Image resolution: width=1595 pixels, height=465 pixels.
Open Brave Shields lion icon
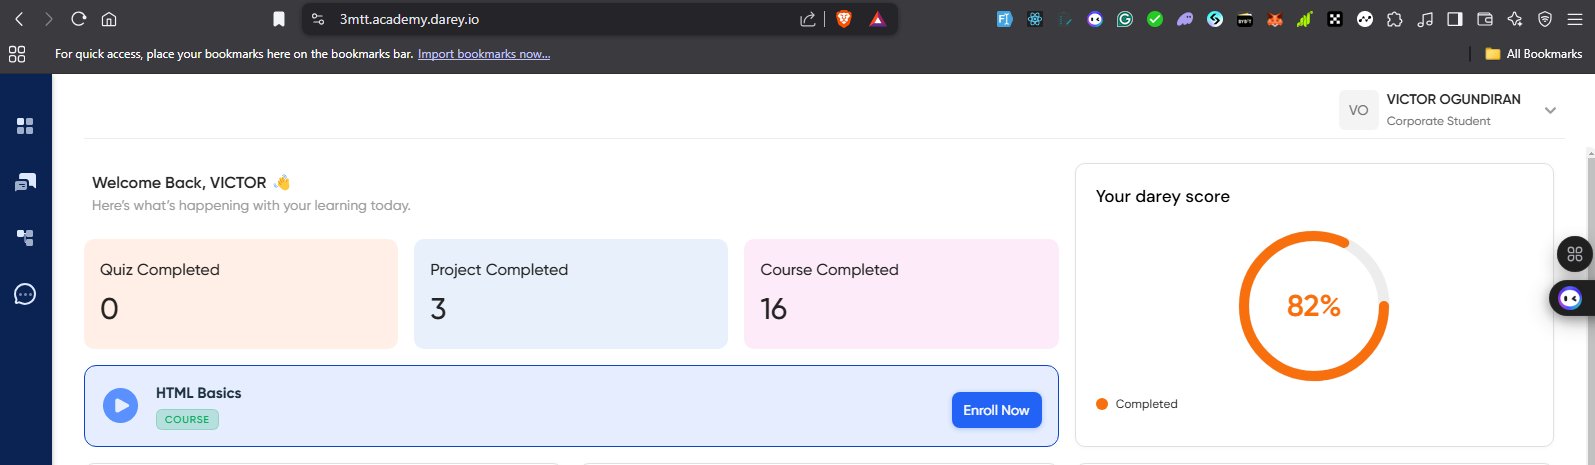[x=843, y=19]
